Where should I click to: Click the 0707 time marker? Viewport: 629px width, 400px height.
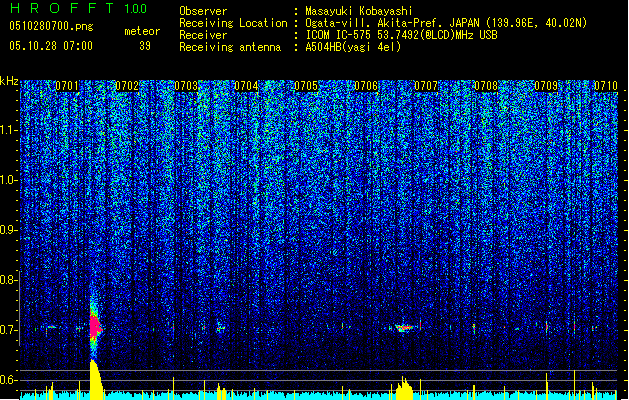[426, 86]
